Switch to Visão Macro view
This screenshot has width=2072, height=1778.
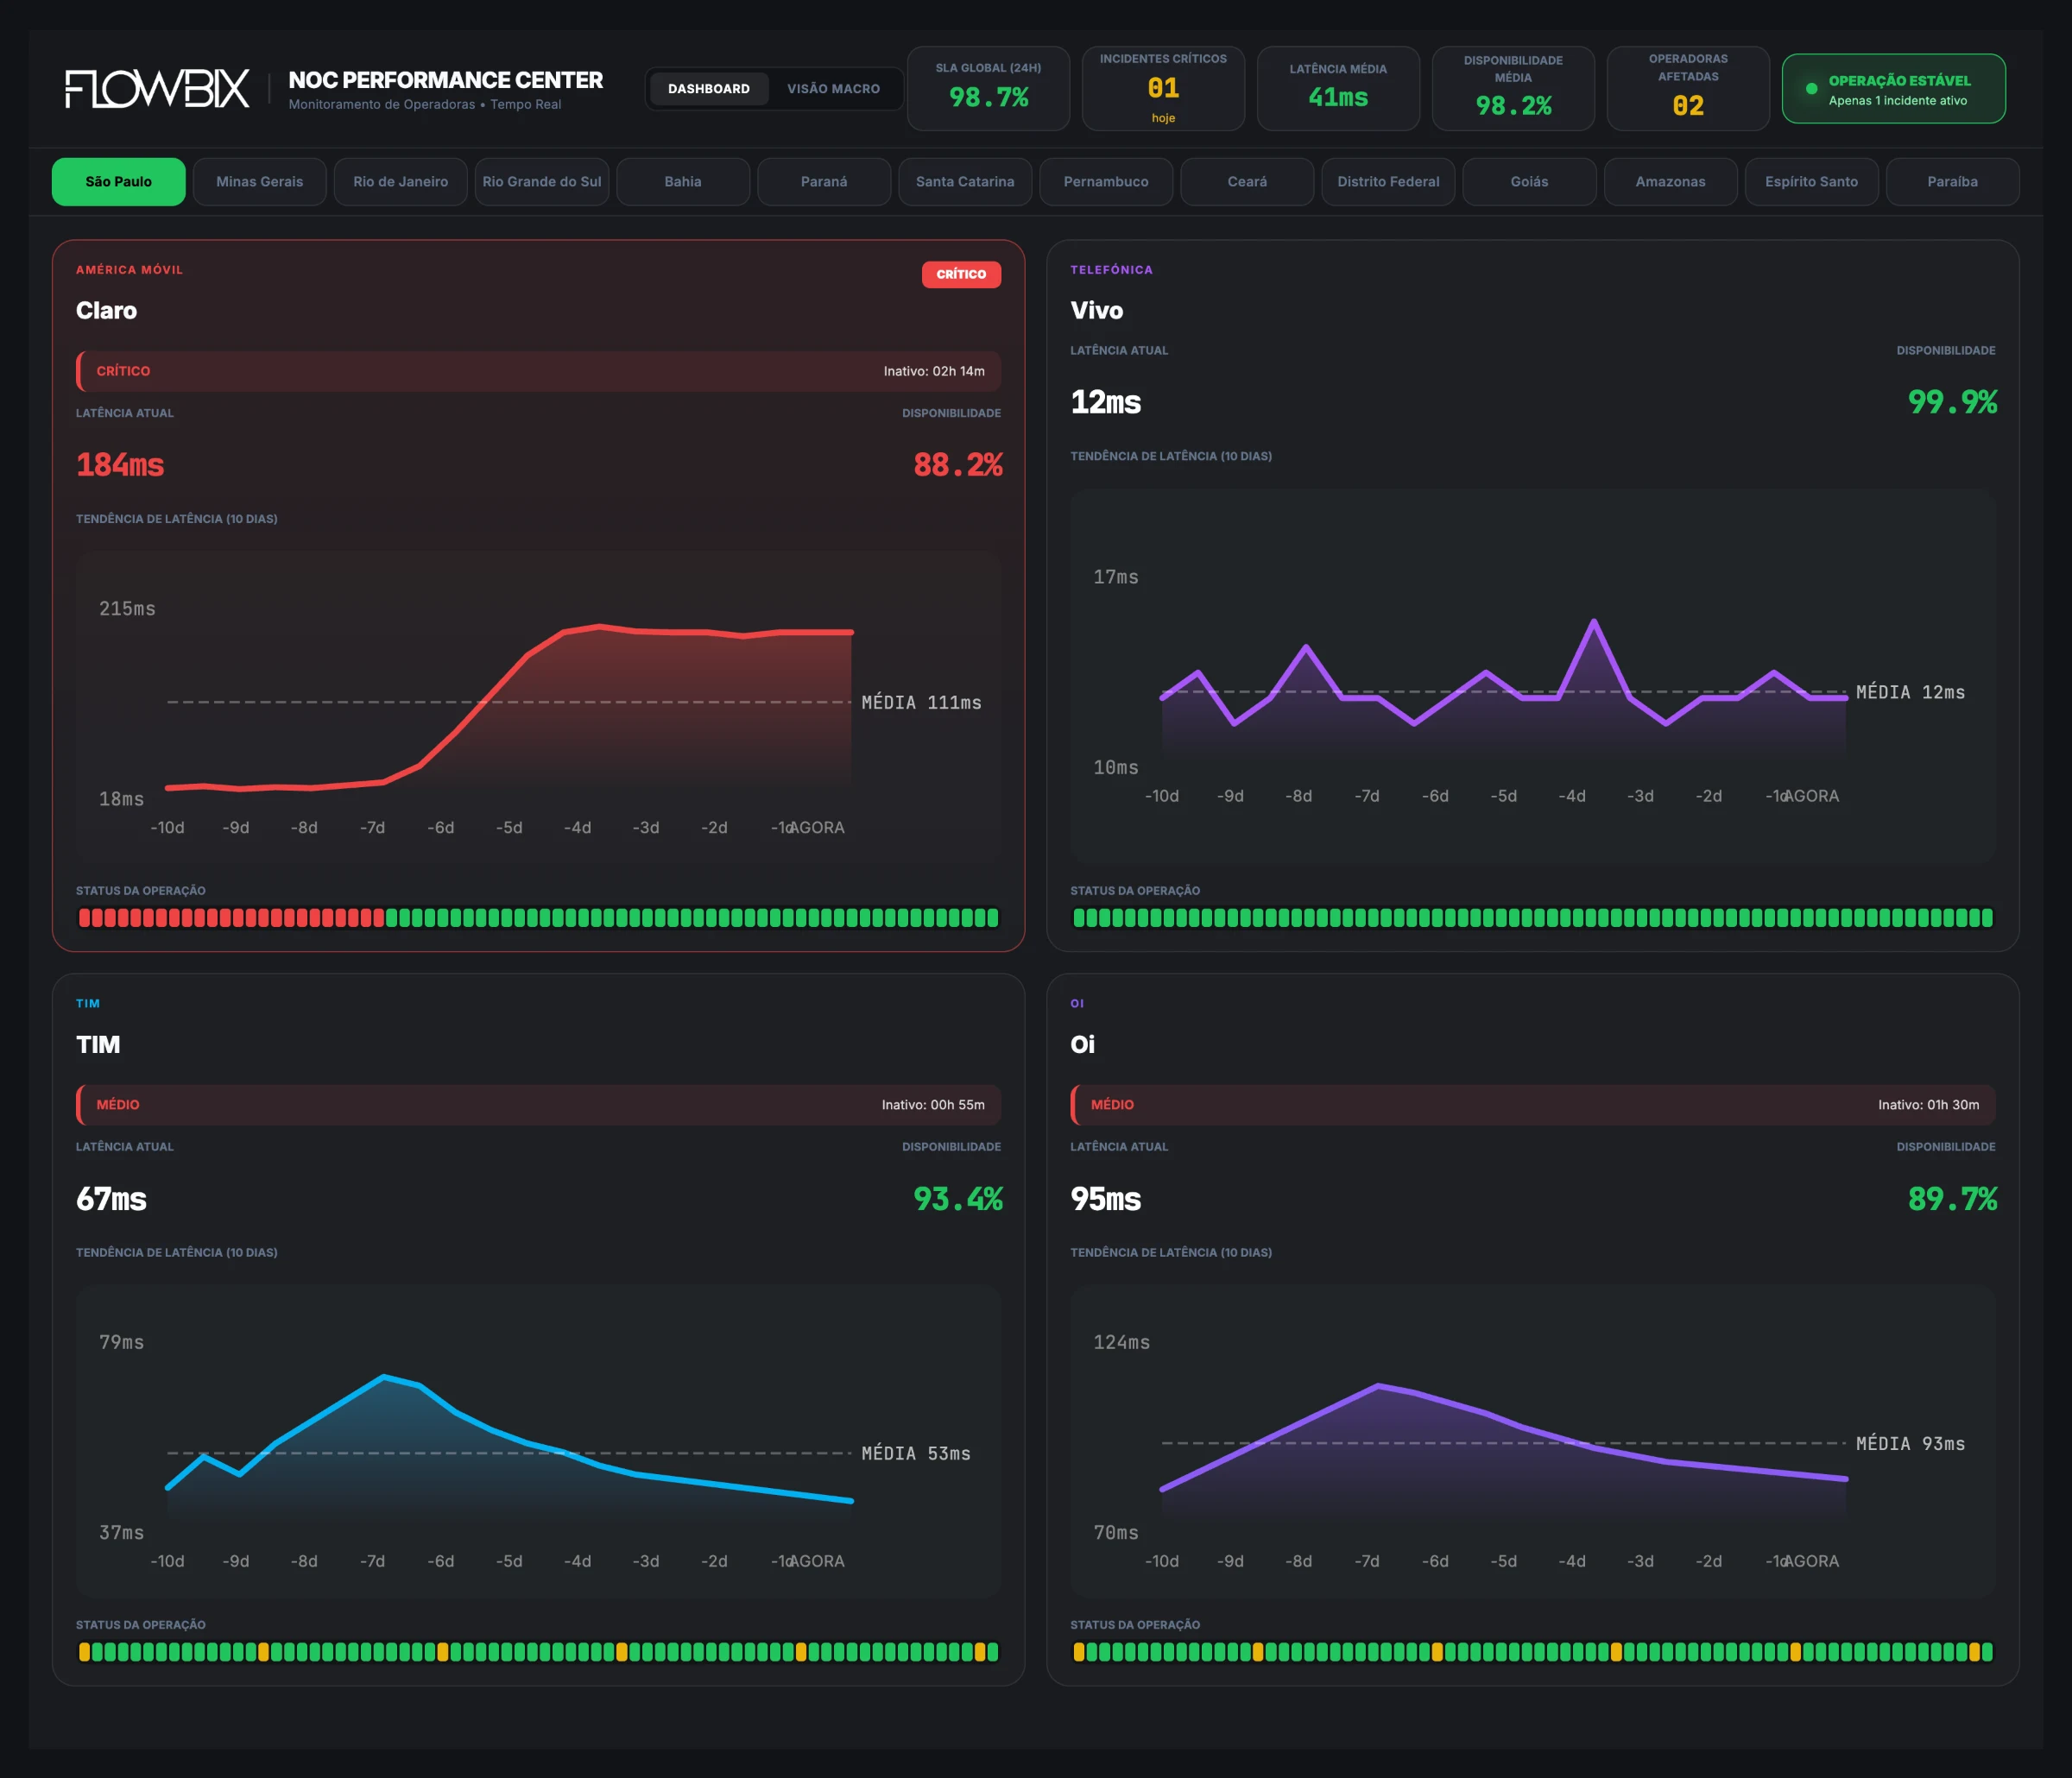833,89
